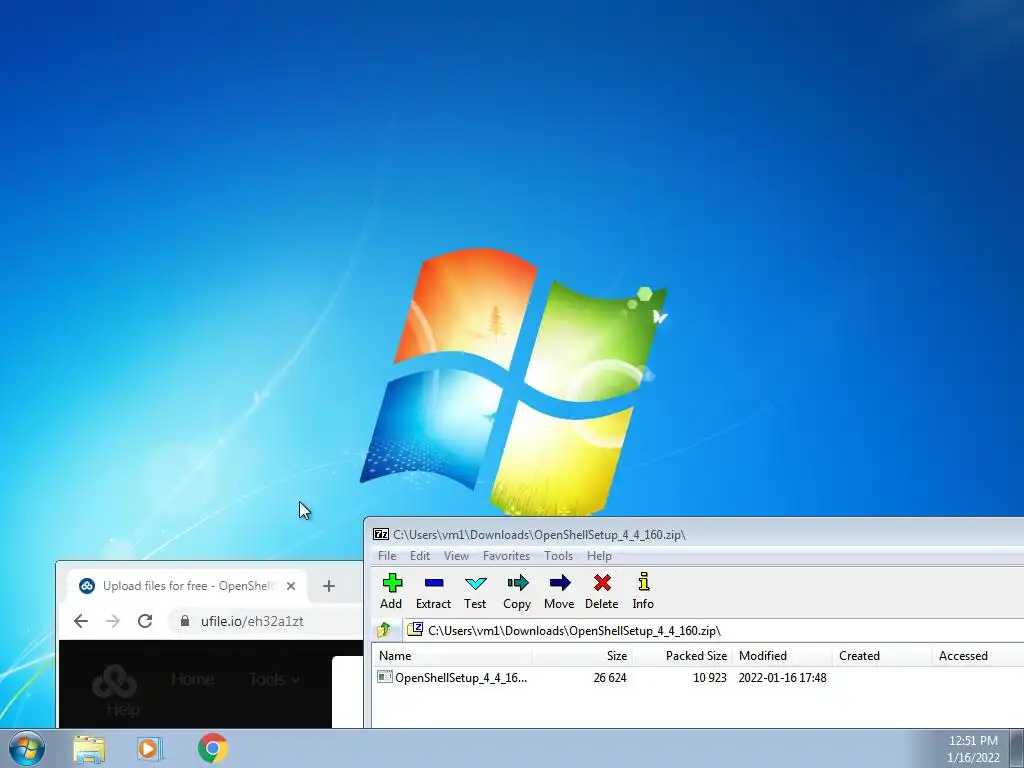Screen dimensions: 1024x768
Task: Go back in the Chrome window
Action: coord(81,621)
